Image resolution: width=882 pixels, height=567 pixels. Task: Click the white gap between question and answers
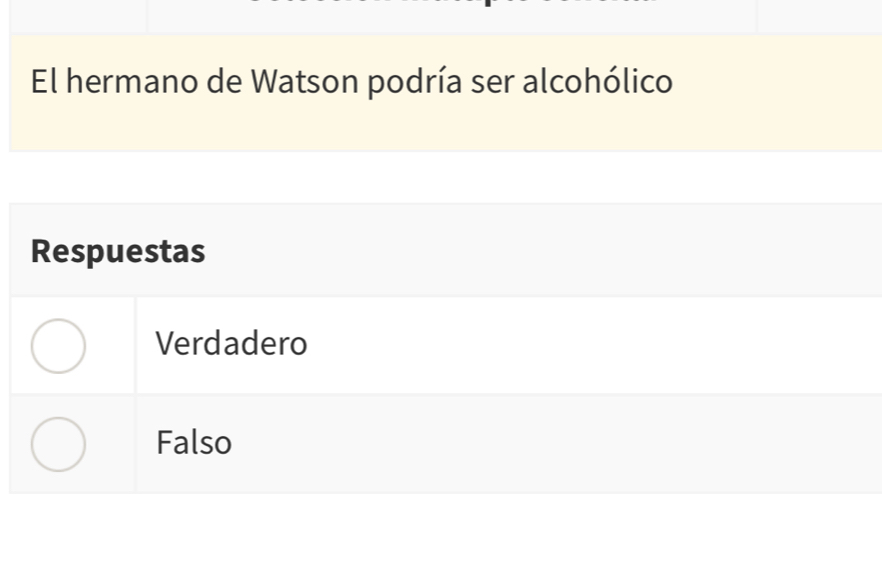coord(440,177)
